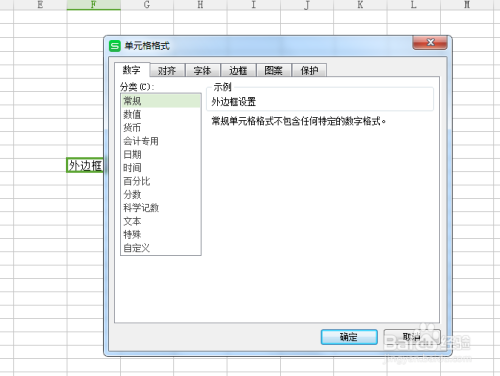
Task: Select 自定义 category
Action: [161, 248]
